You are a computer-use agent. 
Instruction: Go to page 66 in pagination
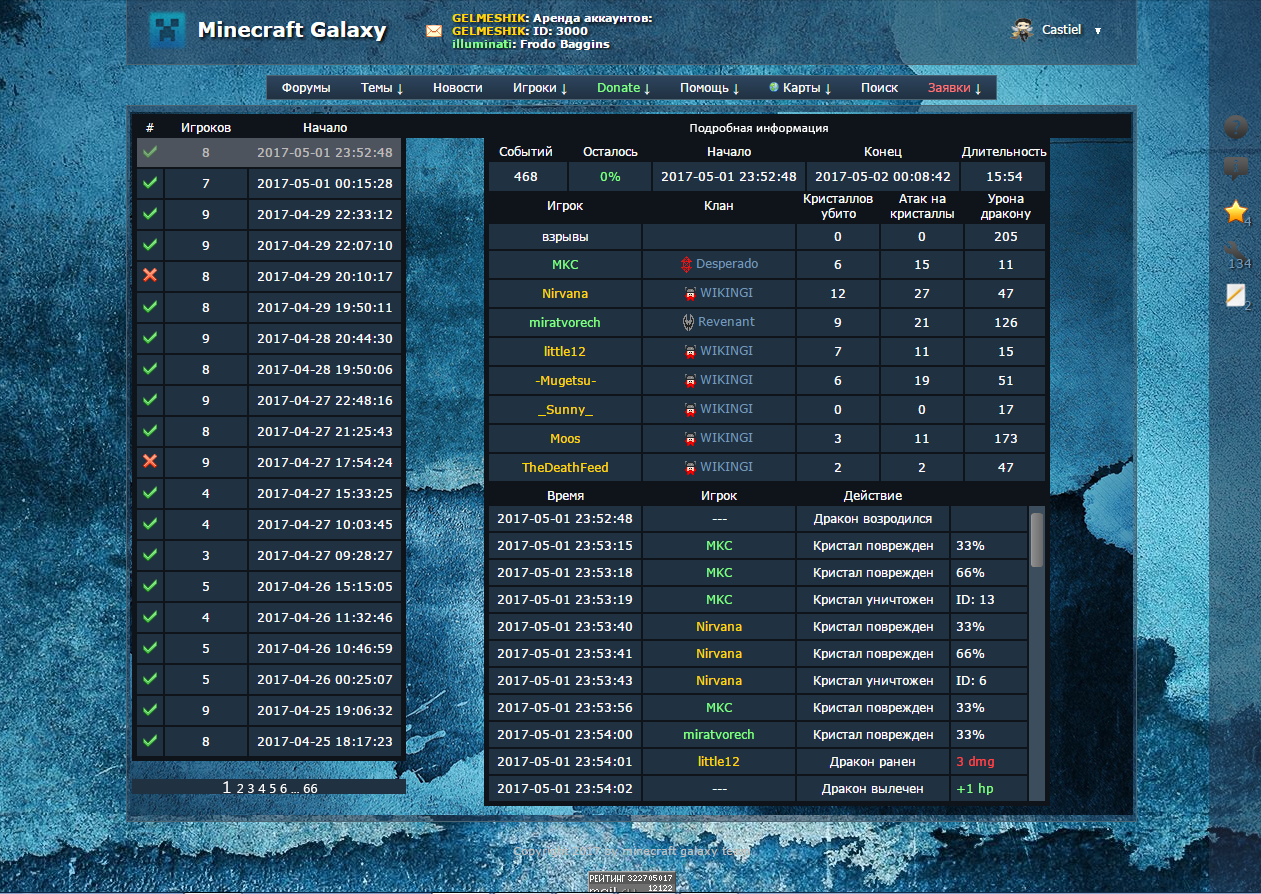pyautogui.click(x=310, y=789)
